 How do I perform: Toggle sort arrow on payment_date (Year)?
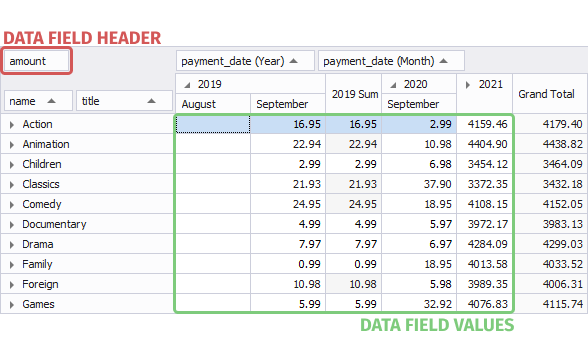294,61
